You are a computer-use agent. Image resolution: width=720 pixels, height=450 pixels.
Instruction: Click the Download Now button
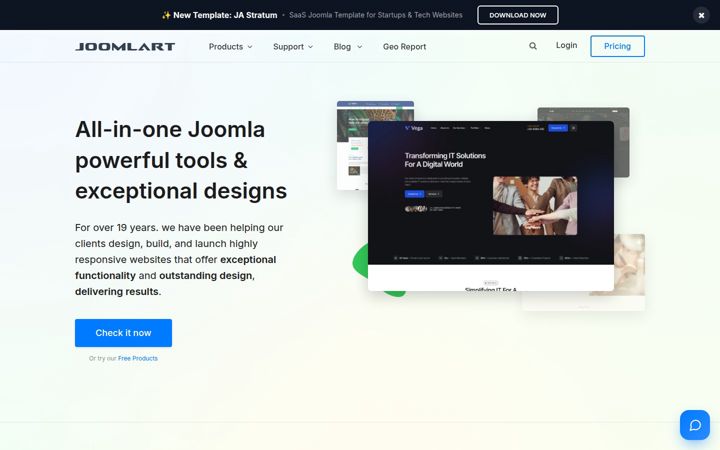pos(518,15)
